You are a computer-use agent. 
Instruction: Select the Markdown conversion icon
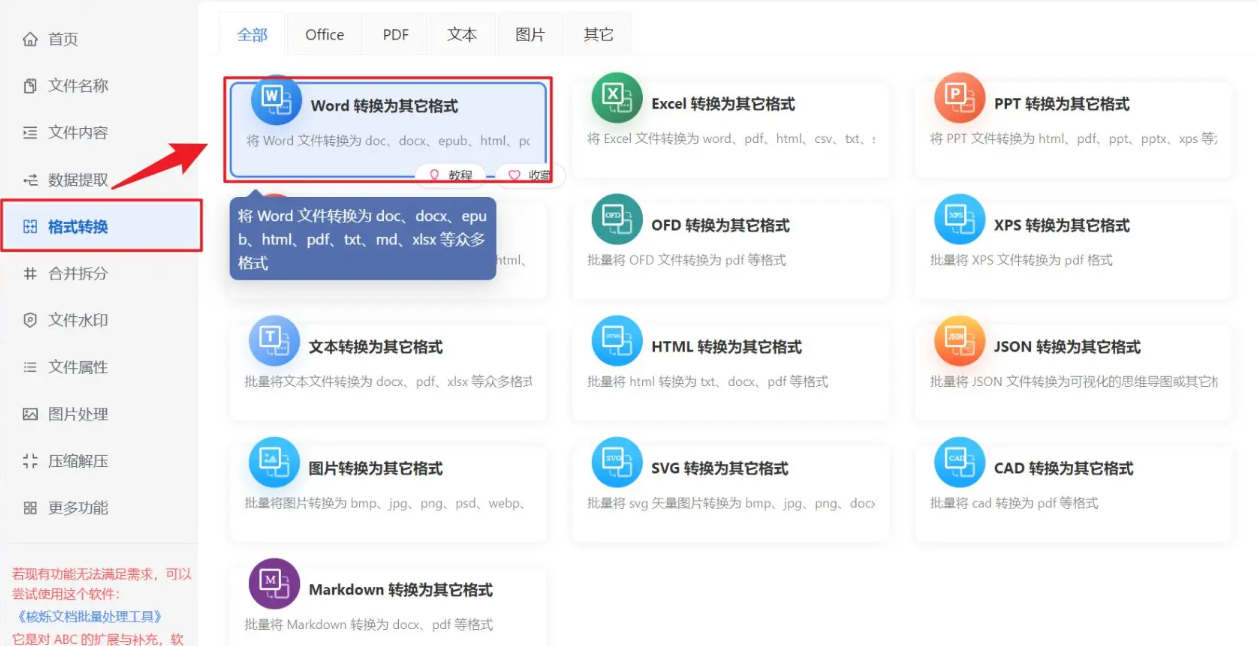(x=274, y=584)
